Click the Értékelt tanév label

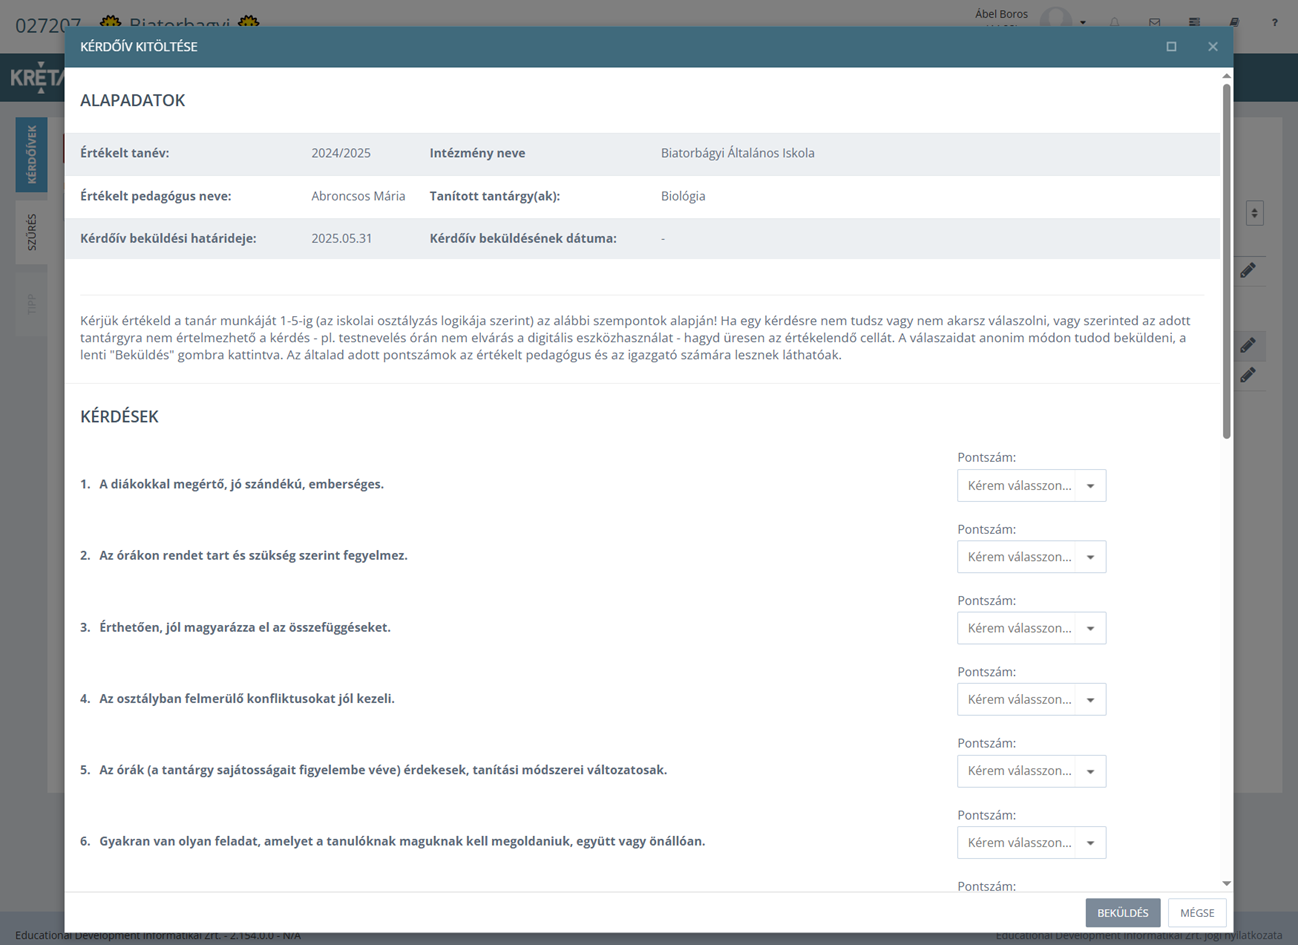[125, 153]
